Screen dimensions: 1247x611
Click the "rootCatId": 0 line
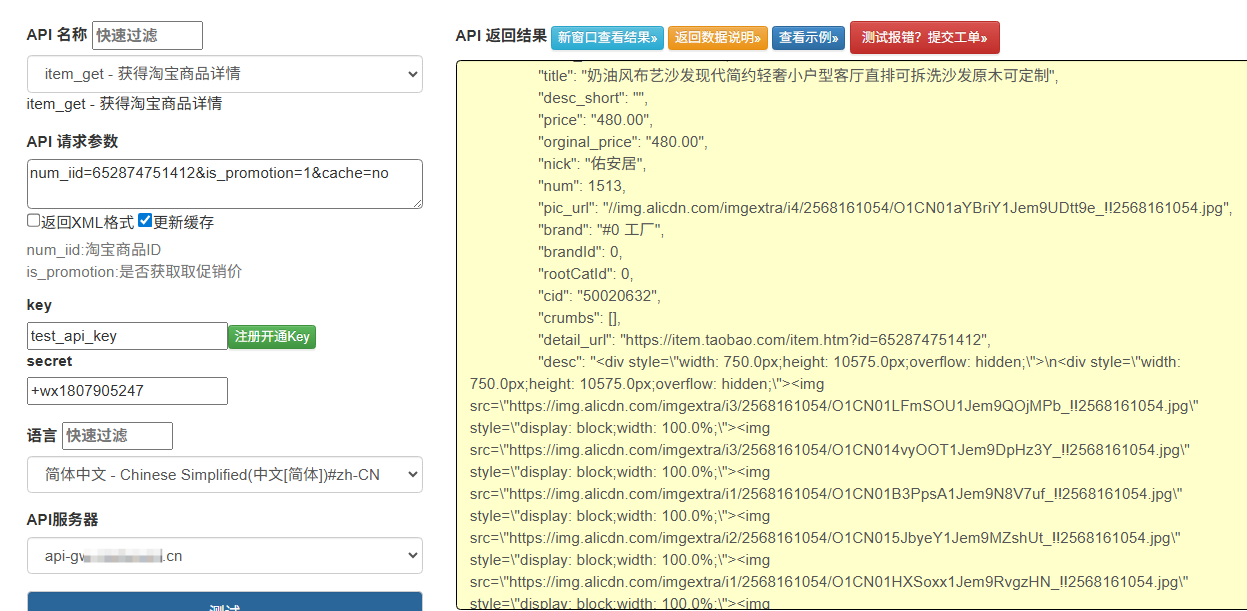(586, 273)
